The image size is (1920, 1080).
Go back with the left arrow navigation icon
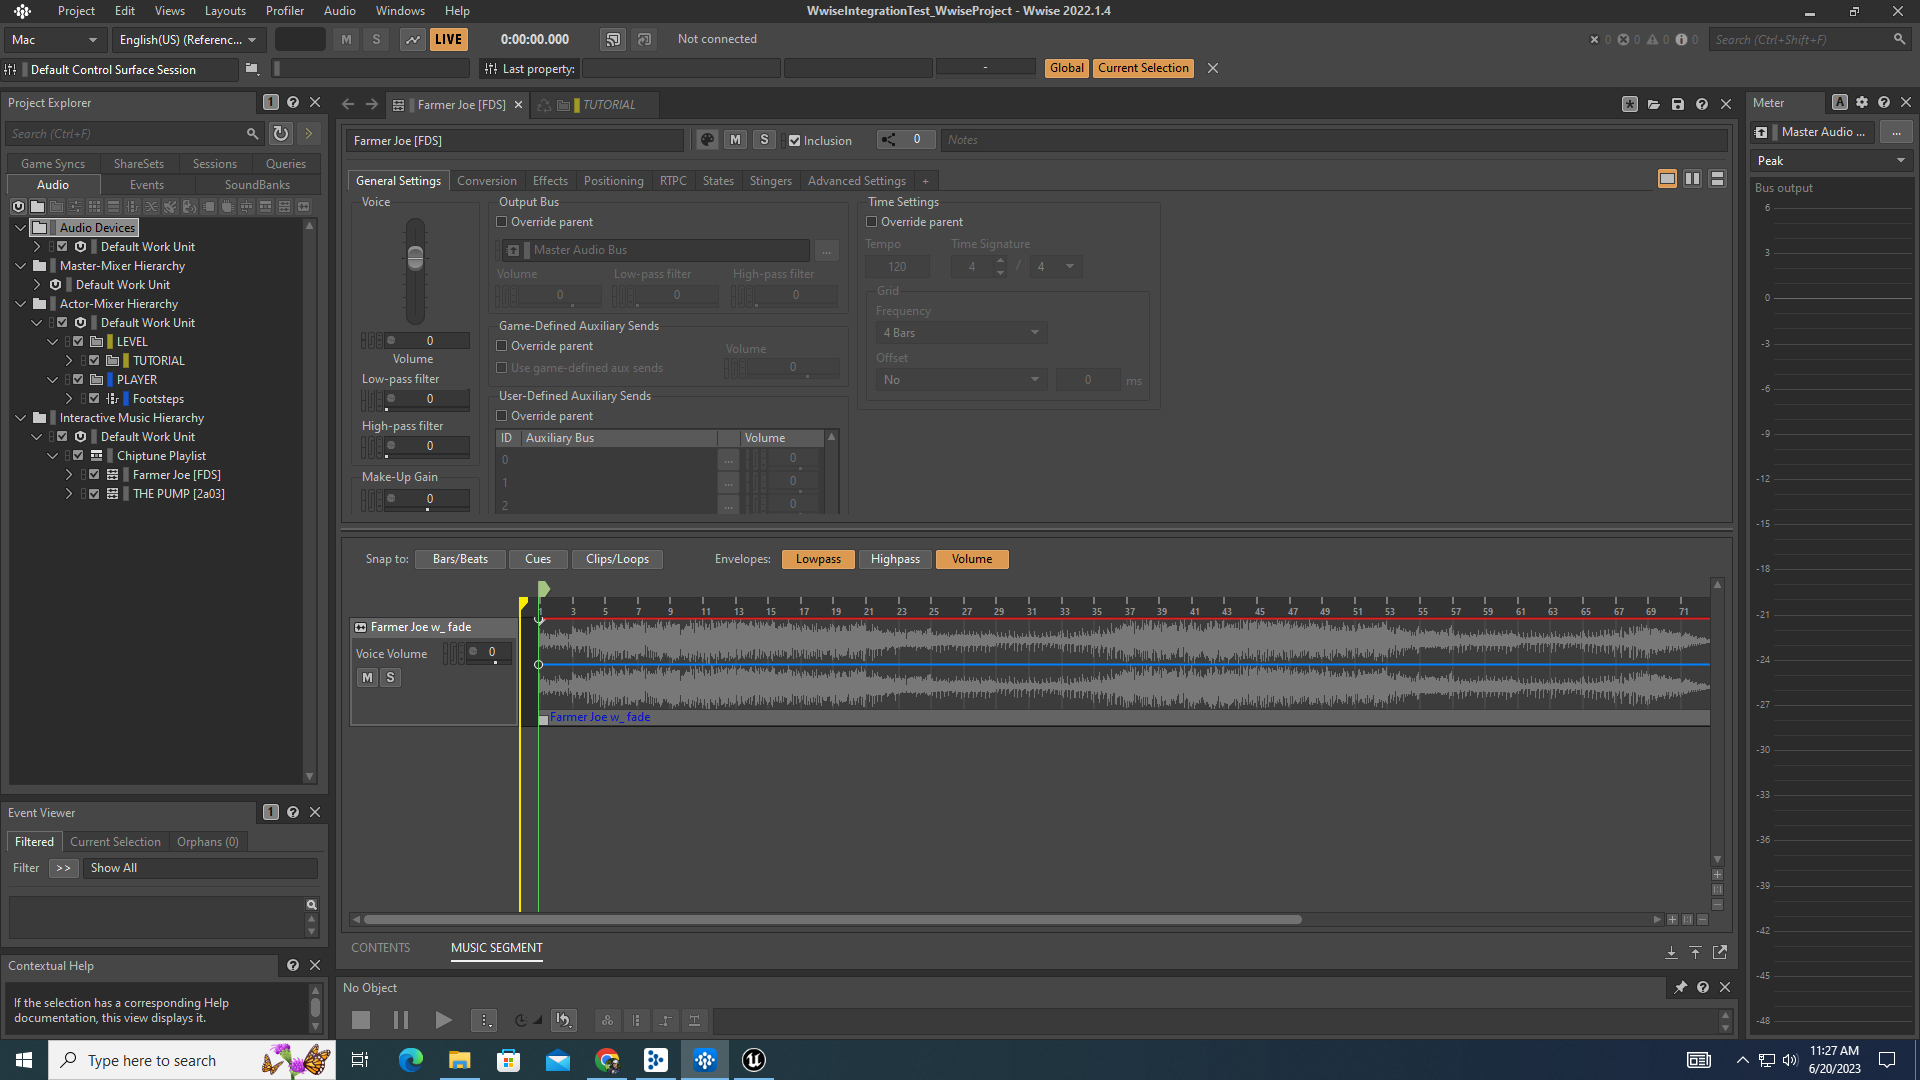pyautogui.click(x=348, y=104)
